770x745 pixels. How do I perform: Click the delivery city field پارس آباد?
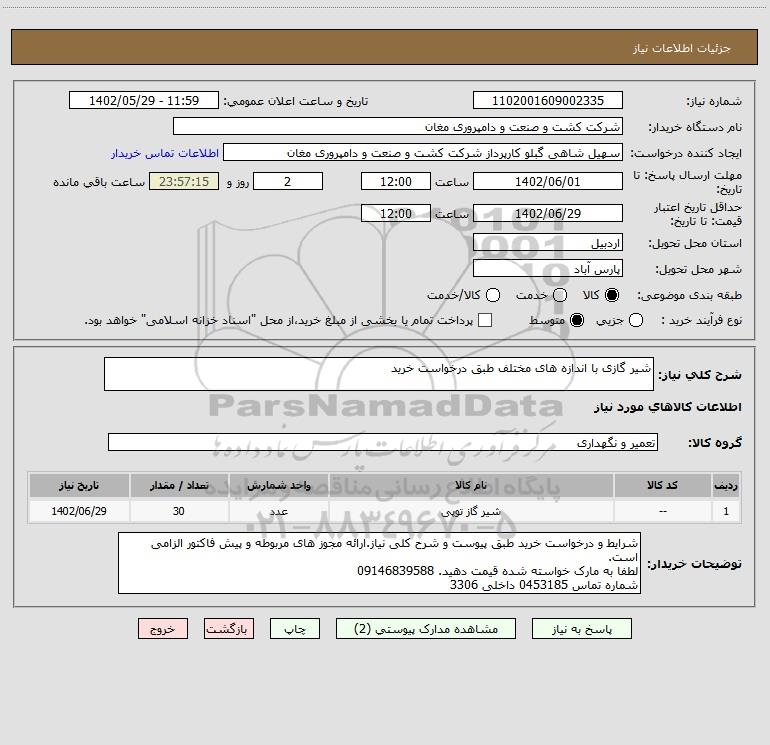pyautogui.click(x=548, y=269)
